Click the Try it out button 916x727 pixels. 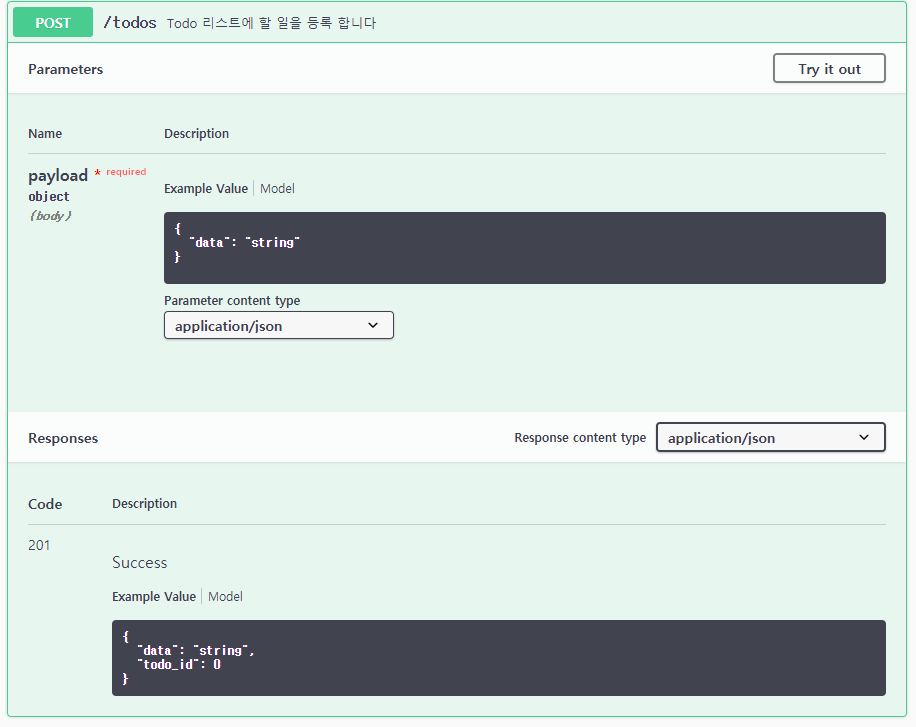pyautogui.click(x=828, y=68)
